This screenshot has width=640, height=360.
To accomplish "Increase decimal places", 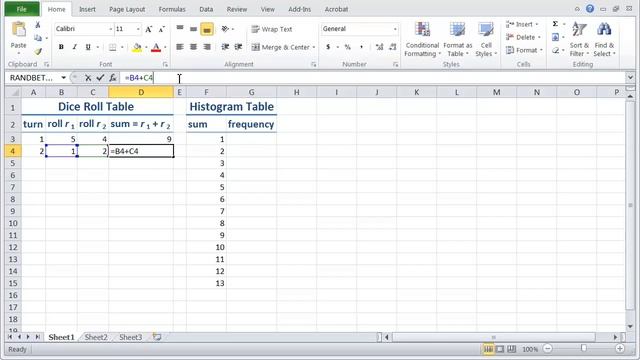I will coord(380,47).
